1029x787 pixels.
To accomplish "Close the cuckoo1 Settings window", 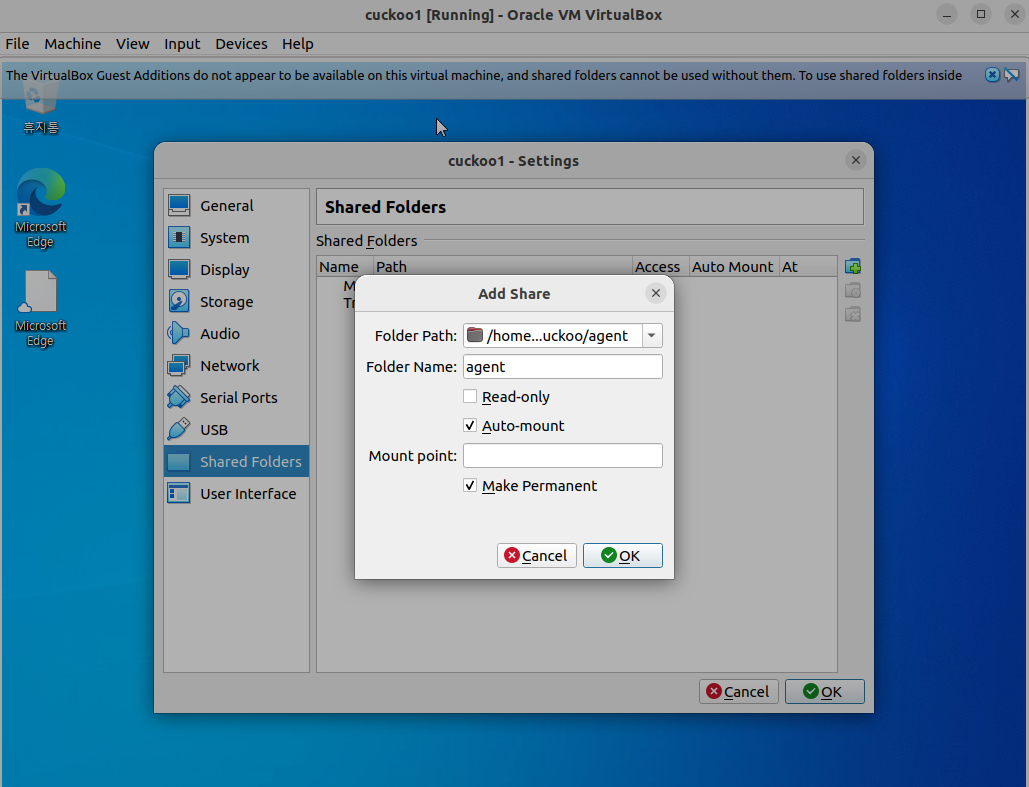I will 856,160.
